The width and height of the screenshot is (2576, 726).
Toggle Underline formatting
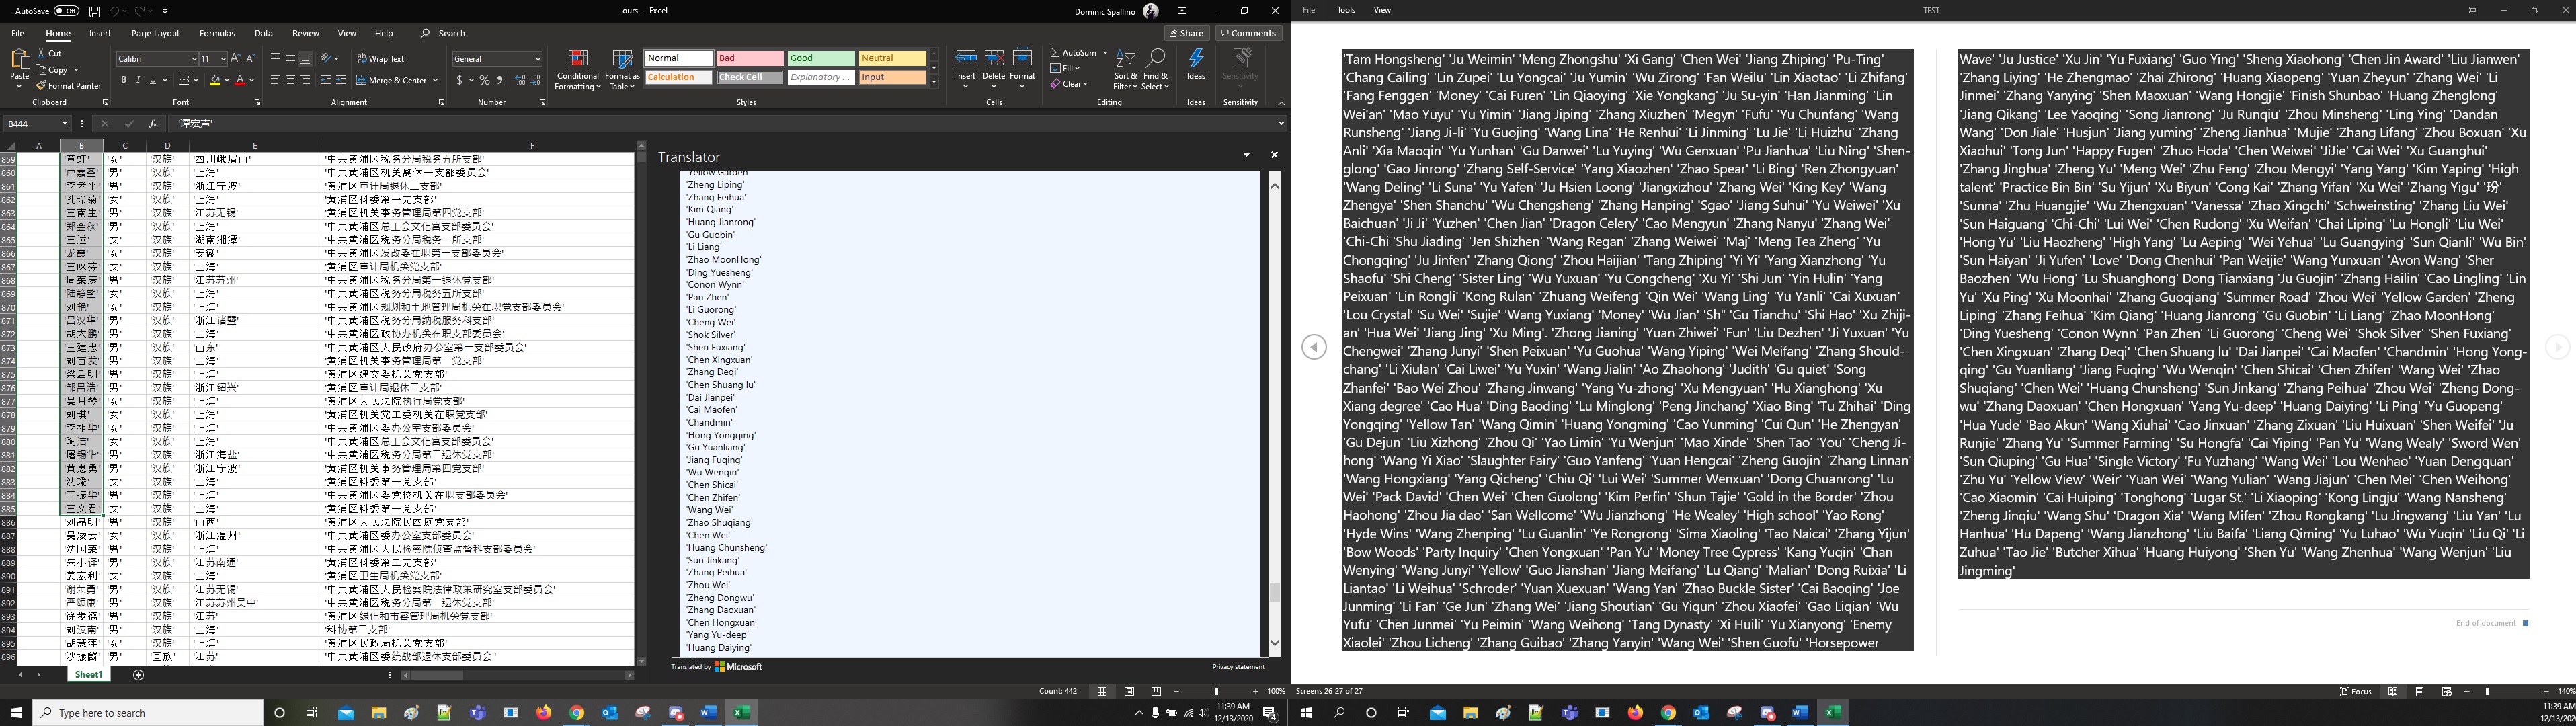152,80
